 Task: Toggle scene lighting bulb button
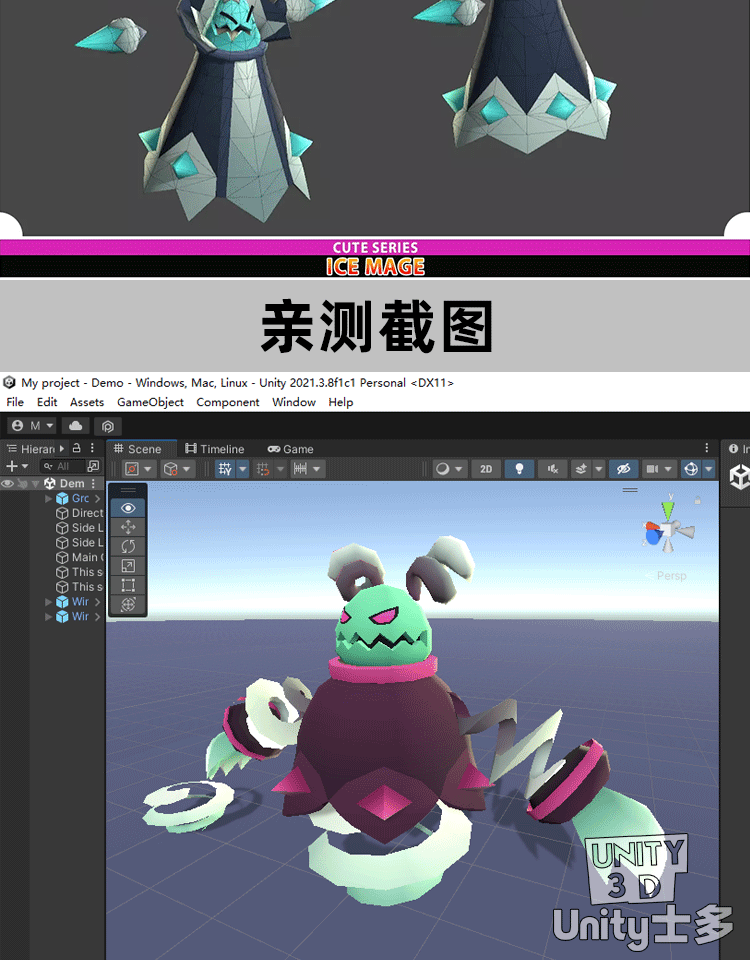pyautogui.click(x=519, y=469)
